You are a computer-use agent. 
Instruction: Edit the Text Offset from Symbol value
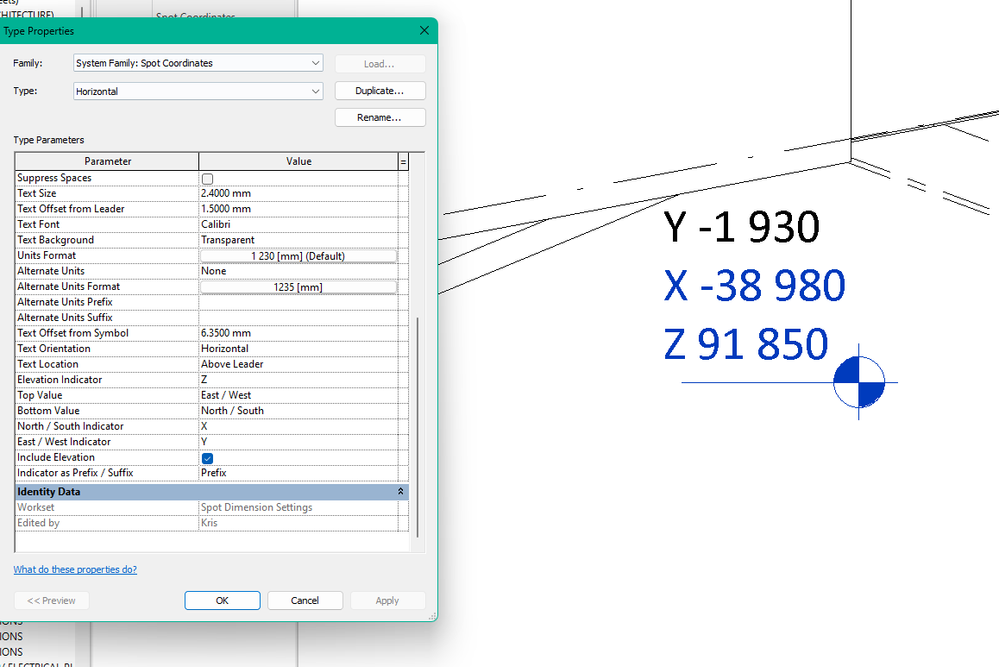(298, 333)
